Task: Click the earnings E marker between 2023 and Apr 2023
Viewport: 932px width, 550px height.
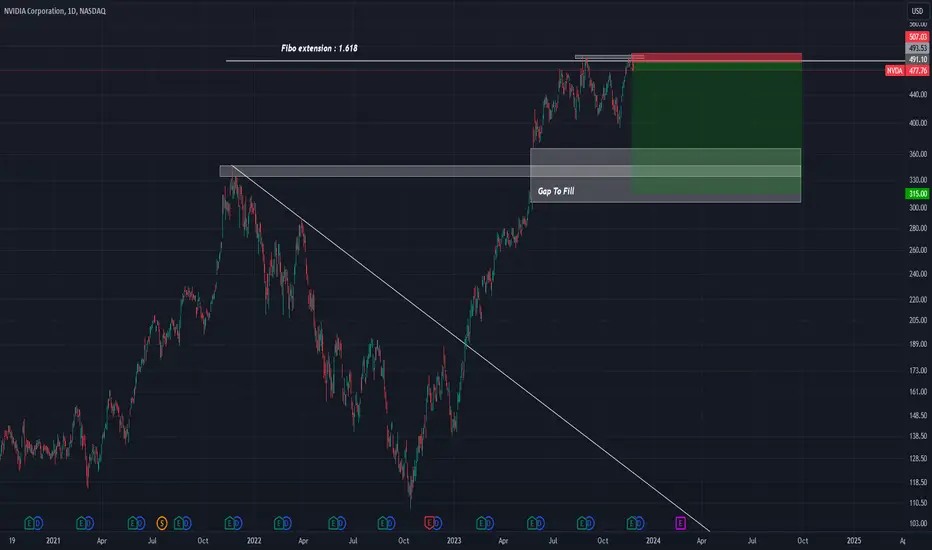Action: pyautogui.click(x=481, y=523)
